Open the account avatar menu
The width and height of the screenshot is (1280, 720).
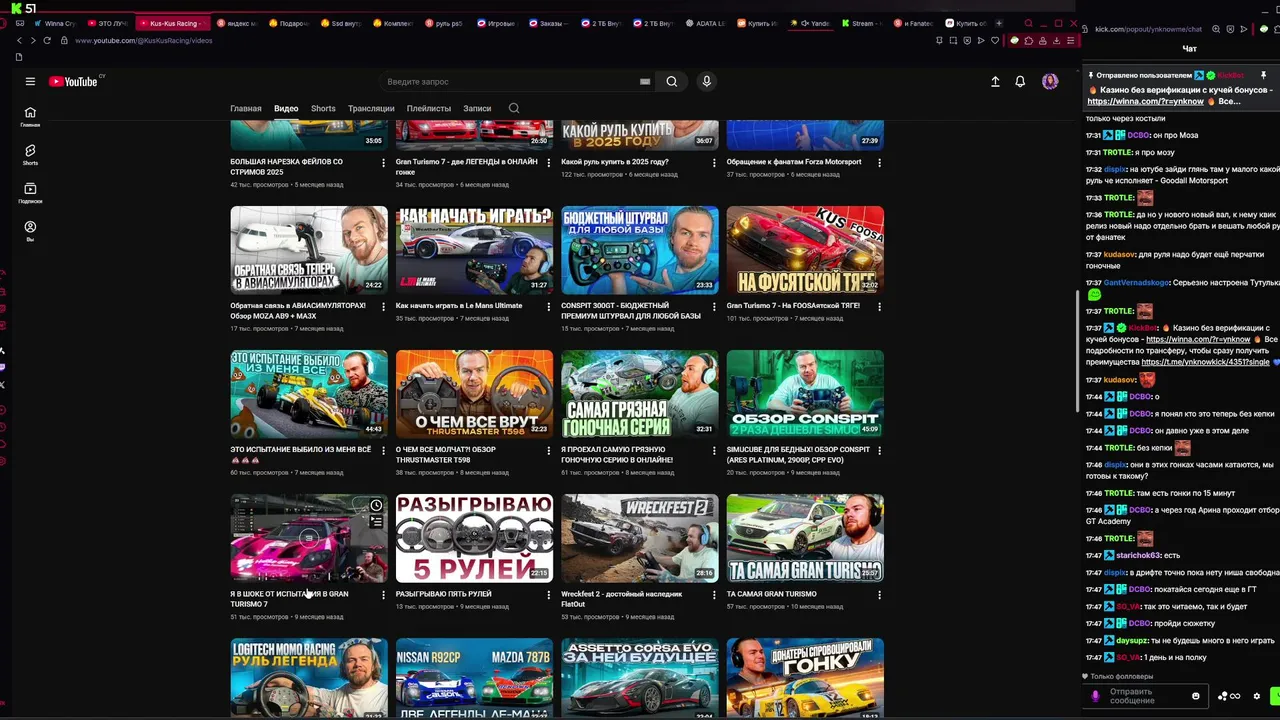tap(1050, 82)
